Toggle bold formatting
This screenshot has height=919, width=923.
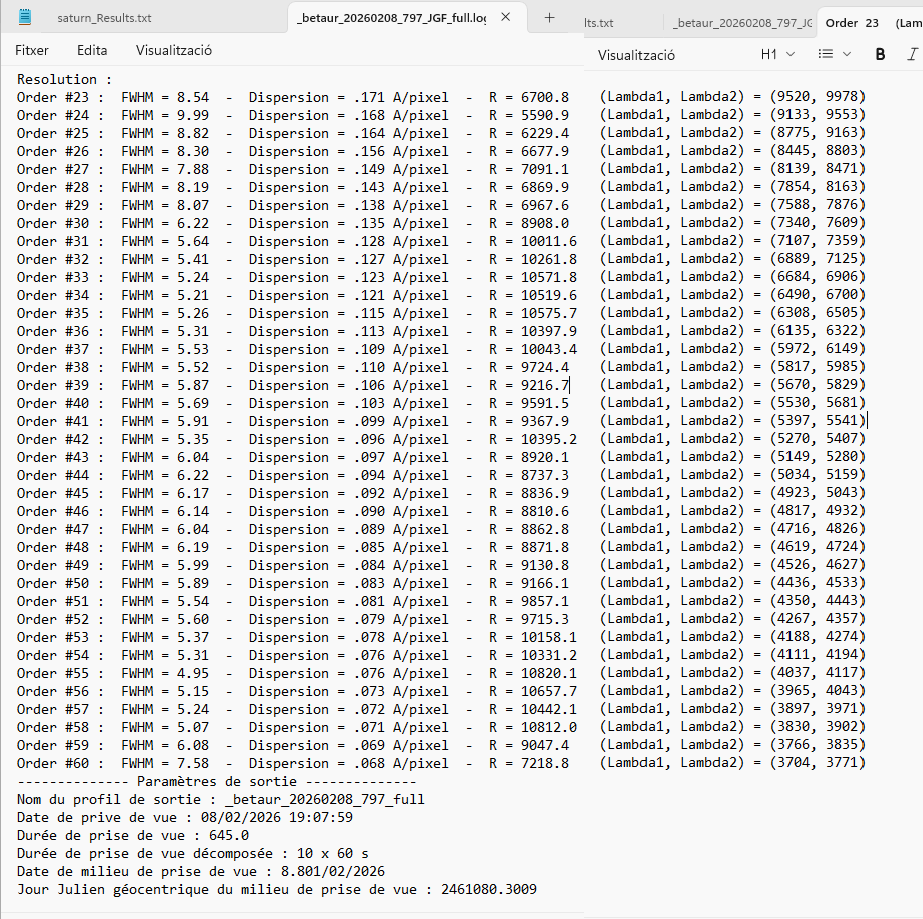pos(880,54)
